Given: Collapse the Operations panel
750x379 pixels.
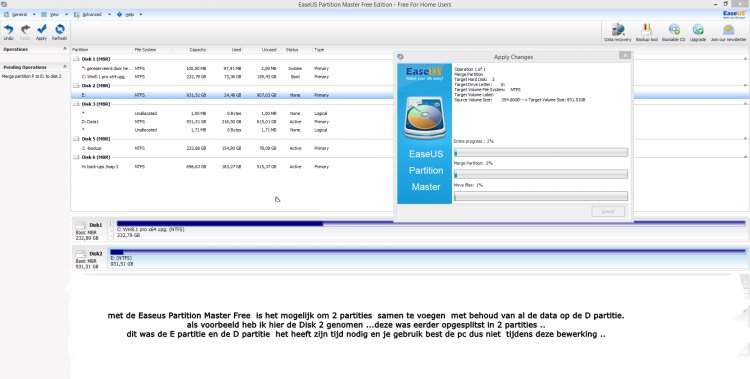Looking at the screenshot, I should point(65,49).
